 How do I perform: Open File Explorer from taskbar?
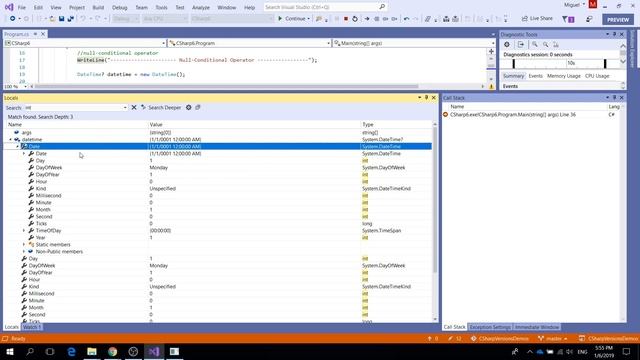92,351
